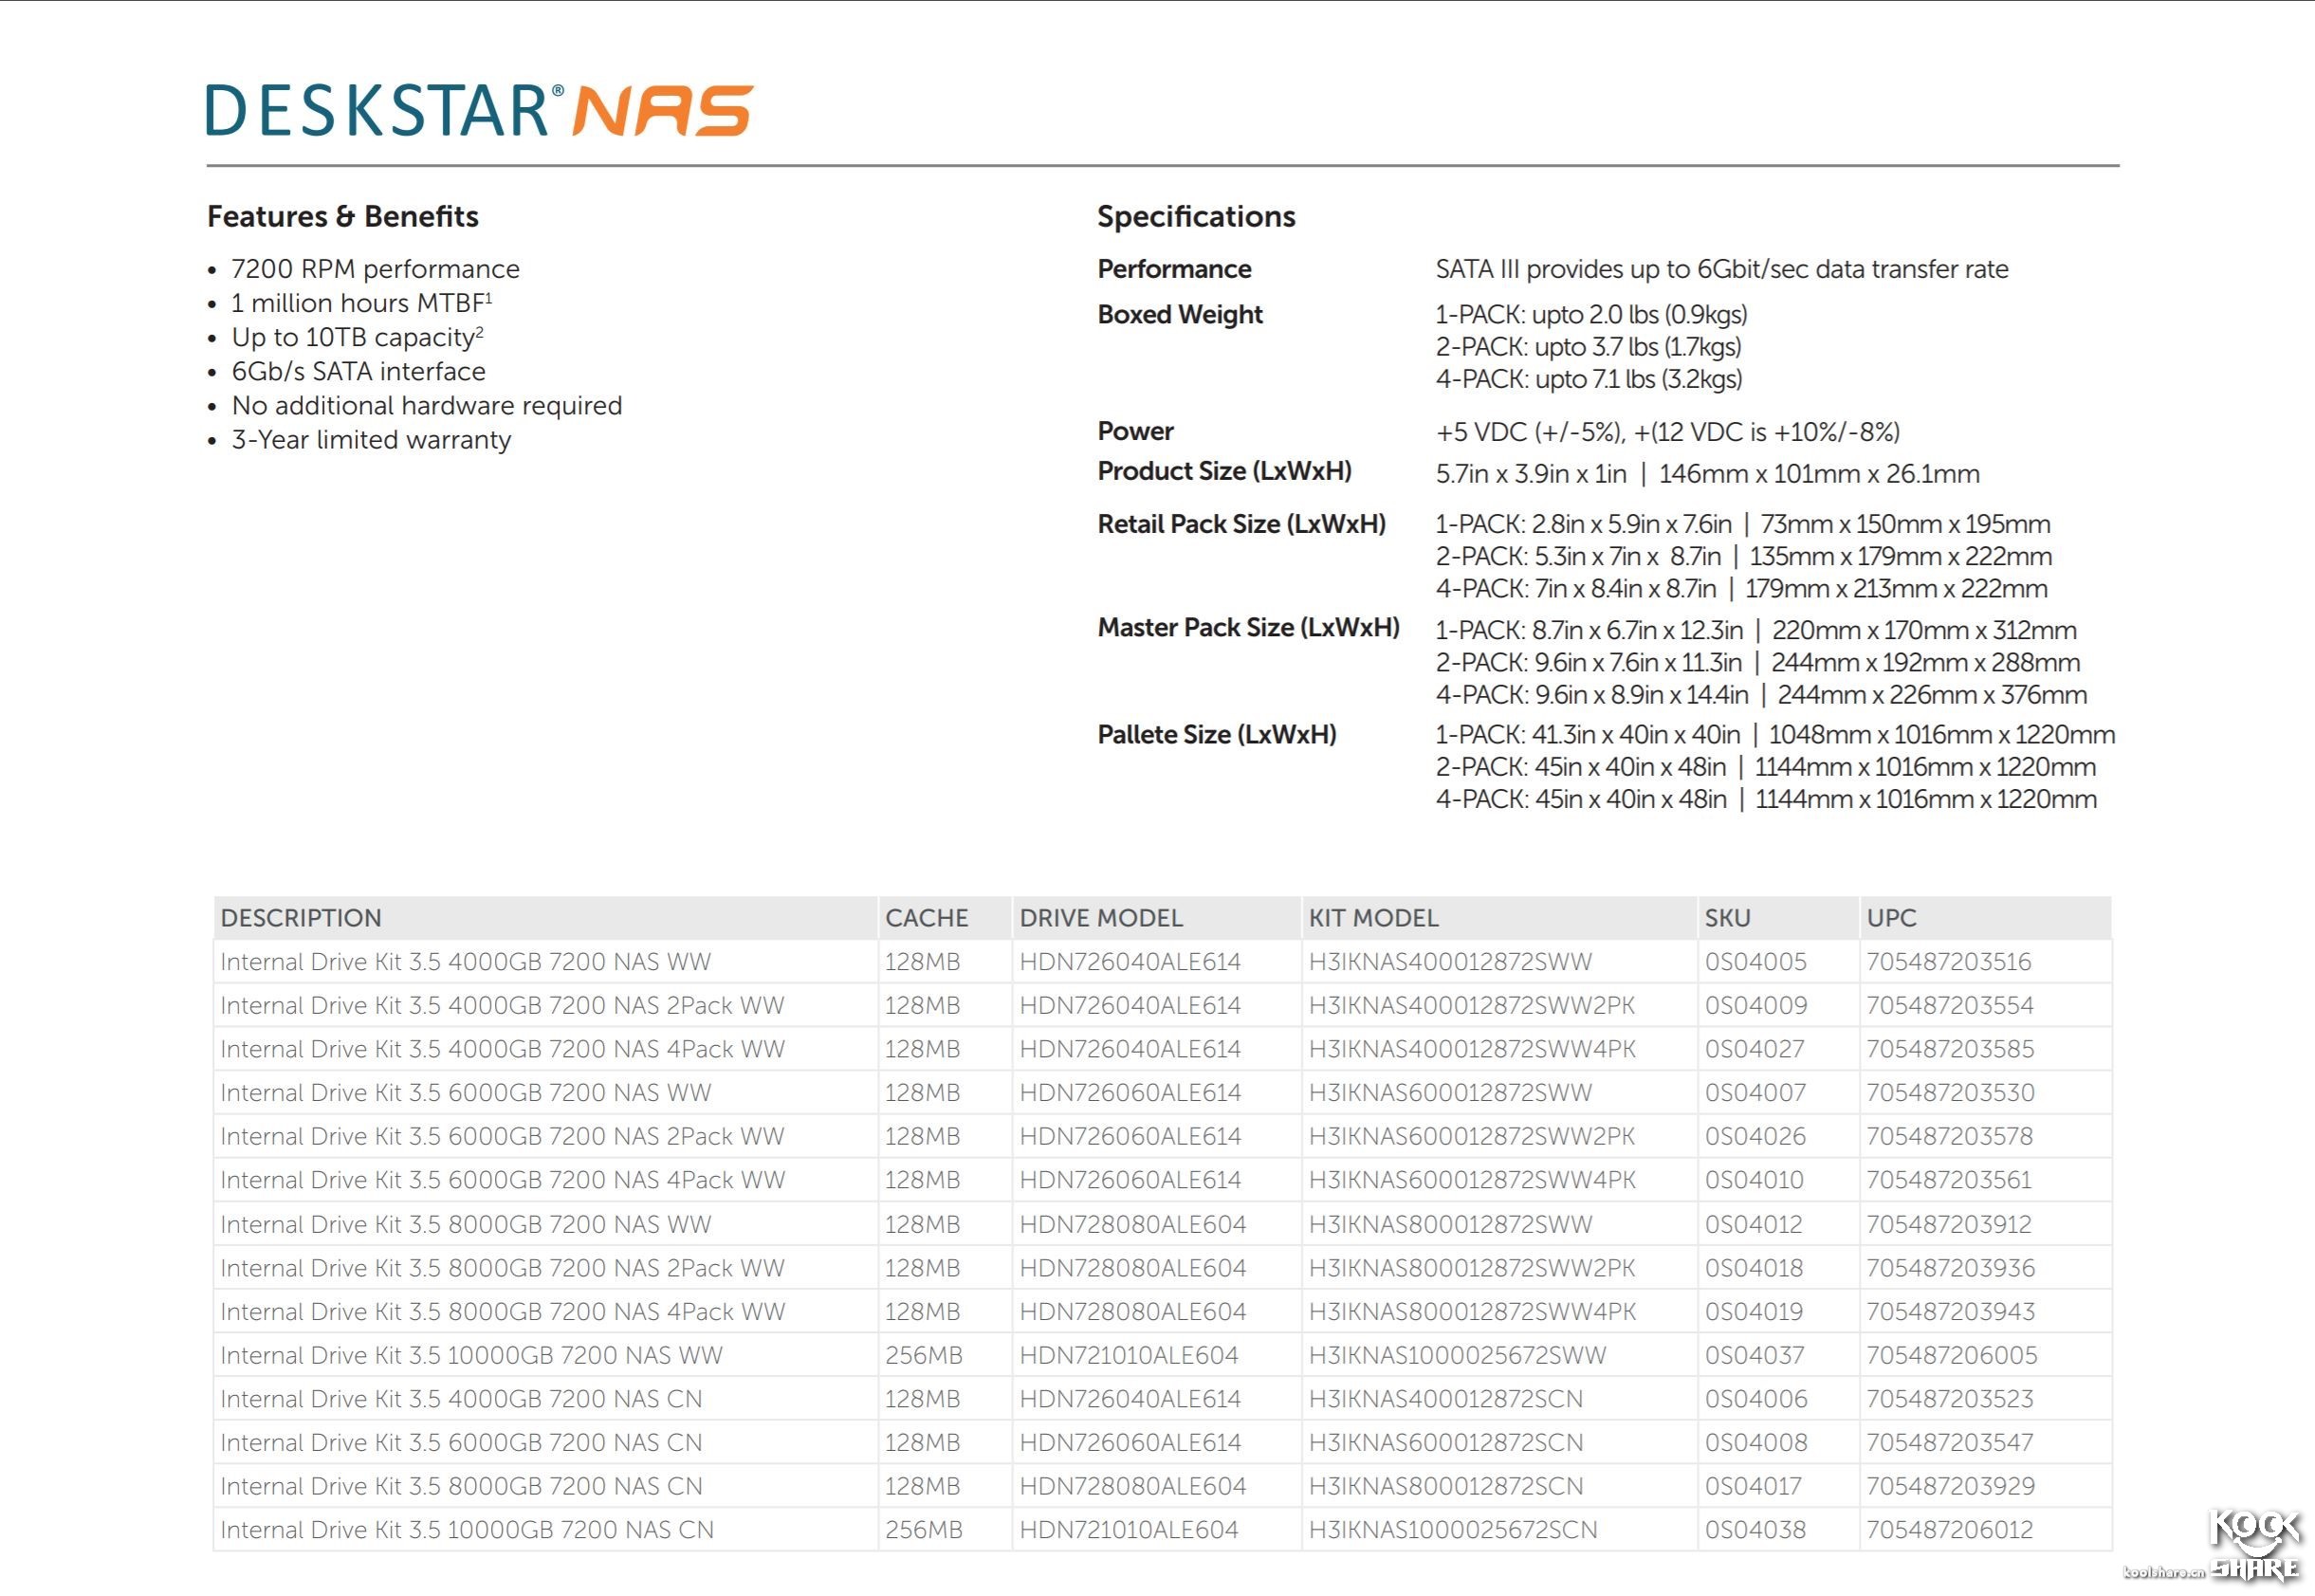Image resolution: width=2315 pixels, height=1596 pixels.
Task: Click the 7200 RPM performance bullet
Action: [x=375, y=269]
